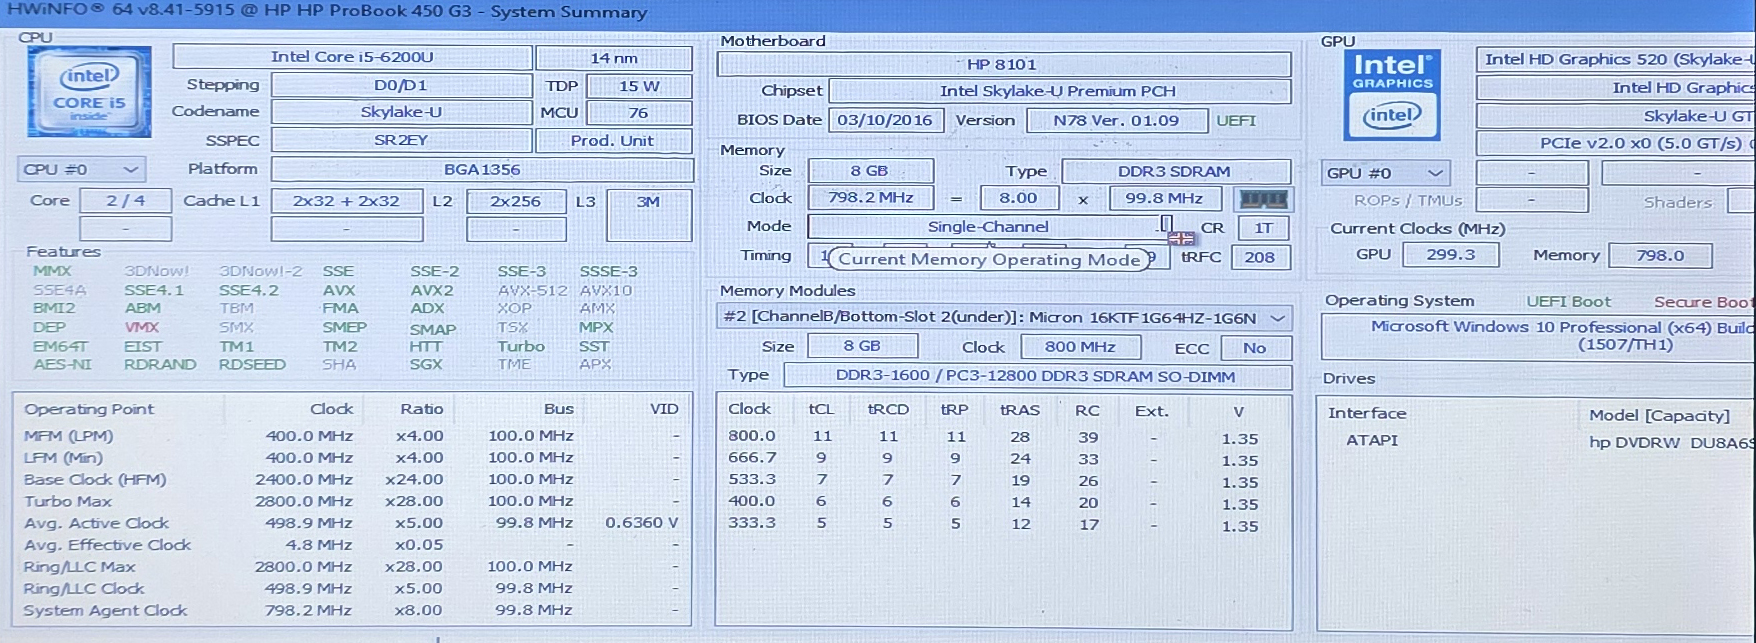Click the MFM (LPM) row
Viewport: 1756px width, 643px height.
point(352,436)
